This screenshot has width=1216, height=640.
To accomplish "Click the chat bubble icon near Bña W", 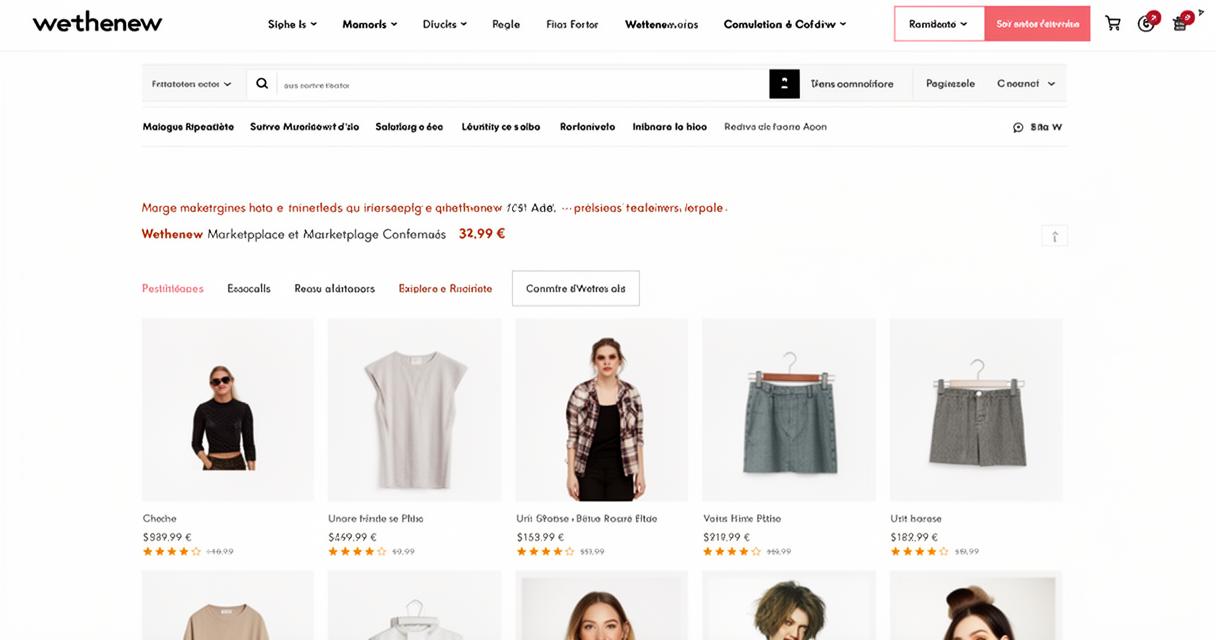I will pyautogui.click(x=1018, y=127).
